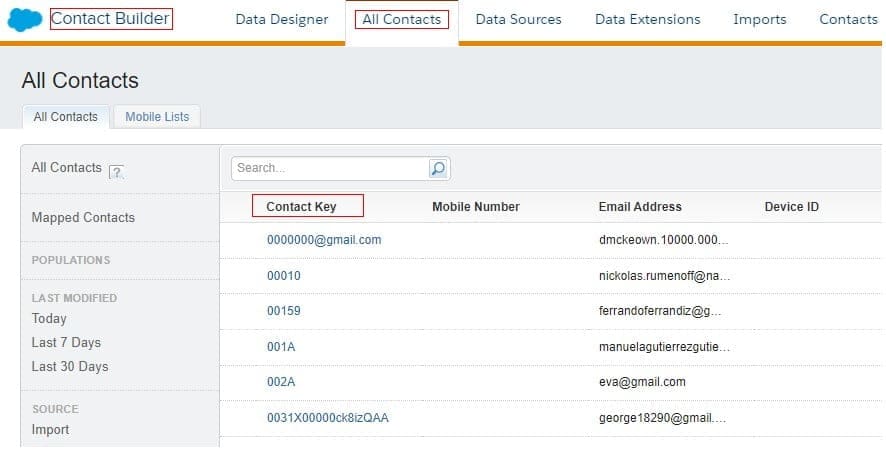Filter contacts by Last 30 Days
886x451 pixels.
click(x=70, y=367)
